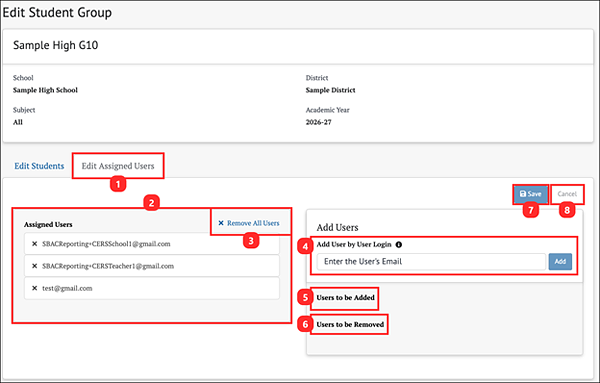Click the Add button next to email field

(560, 262)
